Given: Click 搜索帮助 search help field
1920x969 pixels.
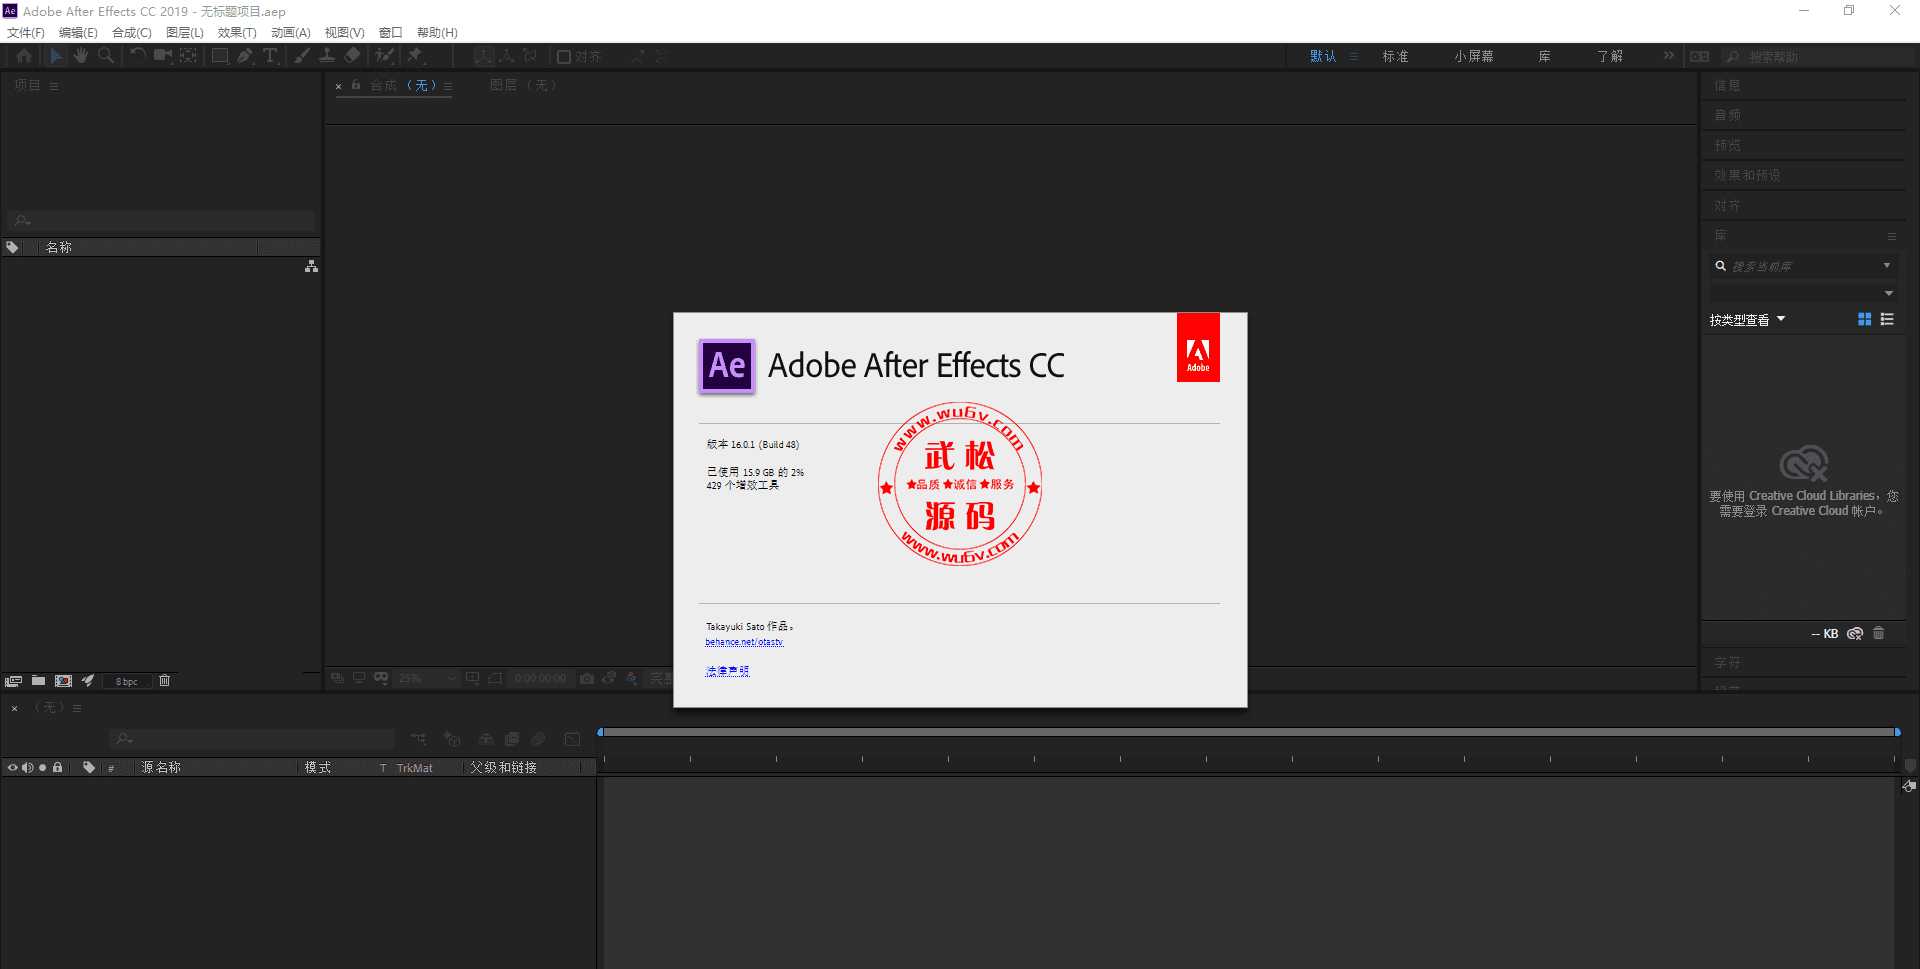Looking at the screenshot, I should (1817, 57).
